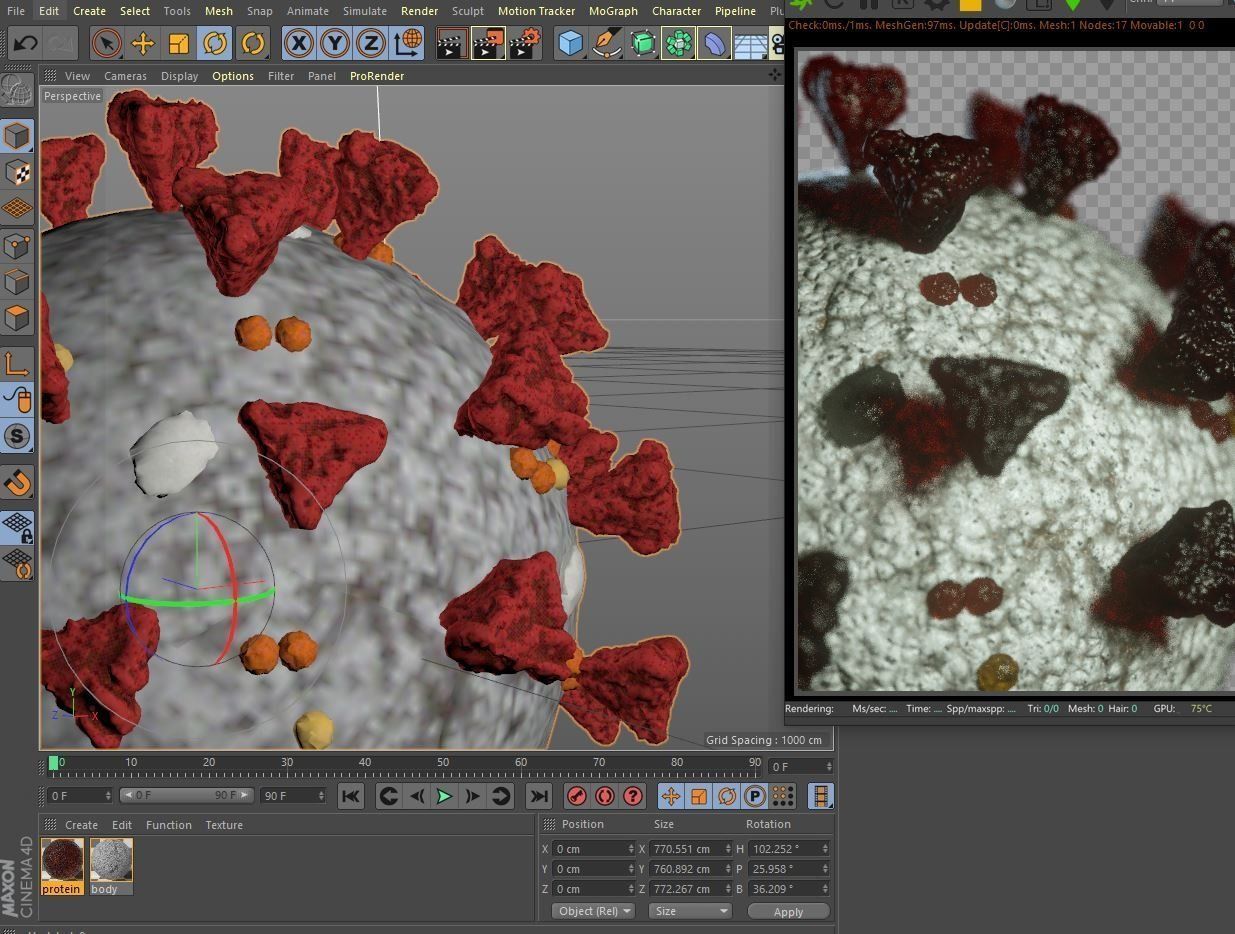Click the viewport pan and zoom navigation icon
The image size is (1235, 934).
[775, 75]
